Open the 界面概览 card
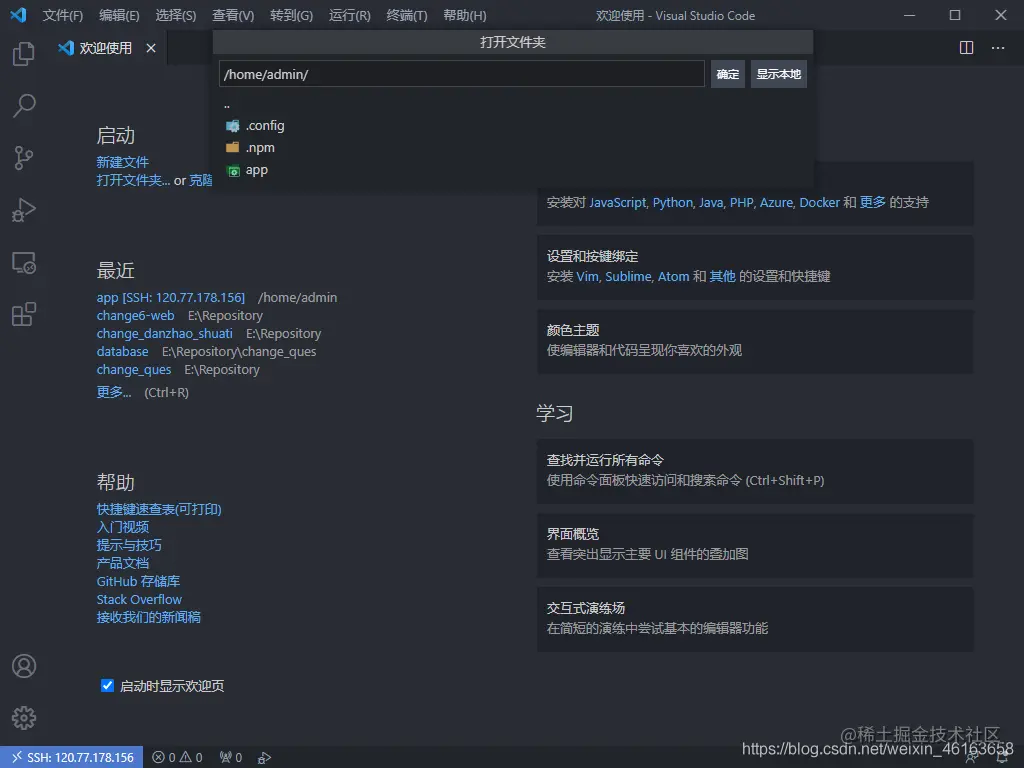 pyautogui.click(x=755, y=545)
